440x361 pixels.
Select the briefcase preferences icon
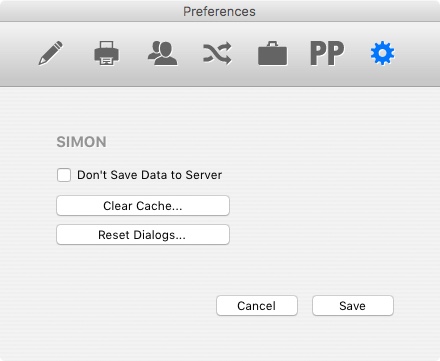coord(272,53)
